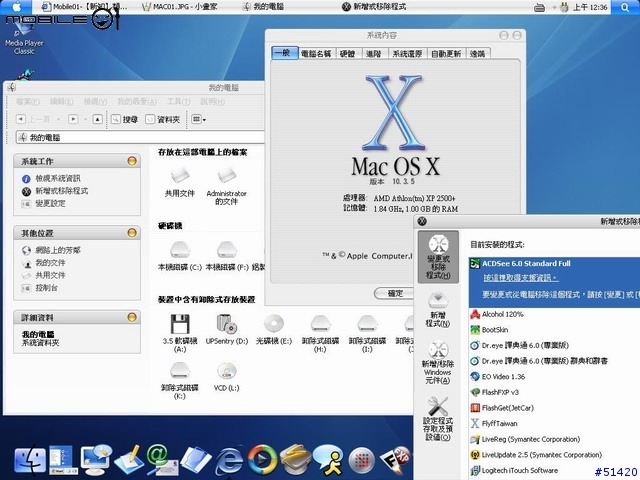Image resolution: width=640 pixels, height=480 pixels.
Task: Click the 檢視系統資訊 link
Action: [58, 178]
